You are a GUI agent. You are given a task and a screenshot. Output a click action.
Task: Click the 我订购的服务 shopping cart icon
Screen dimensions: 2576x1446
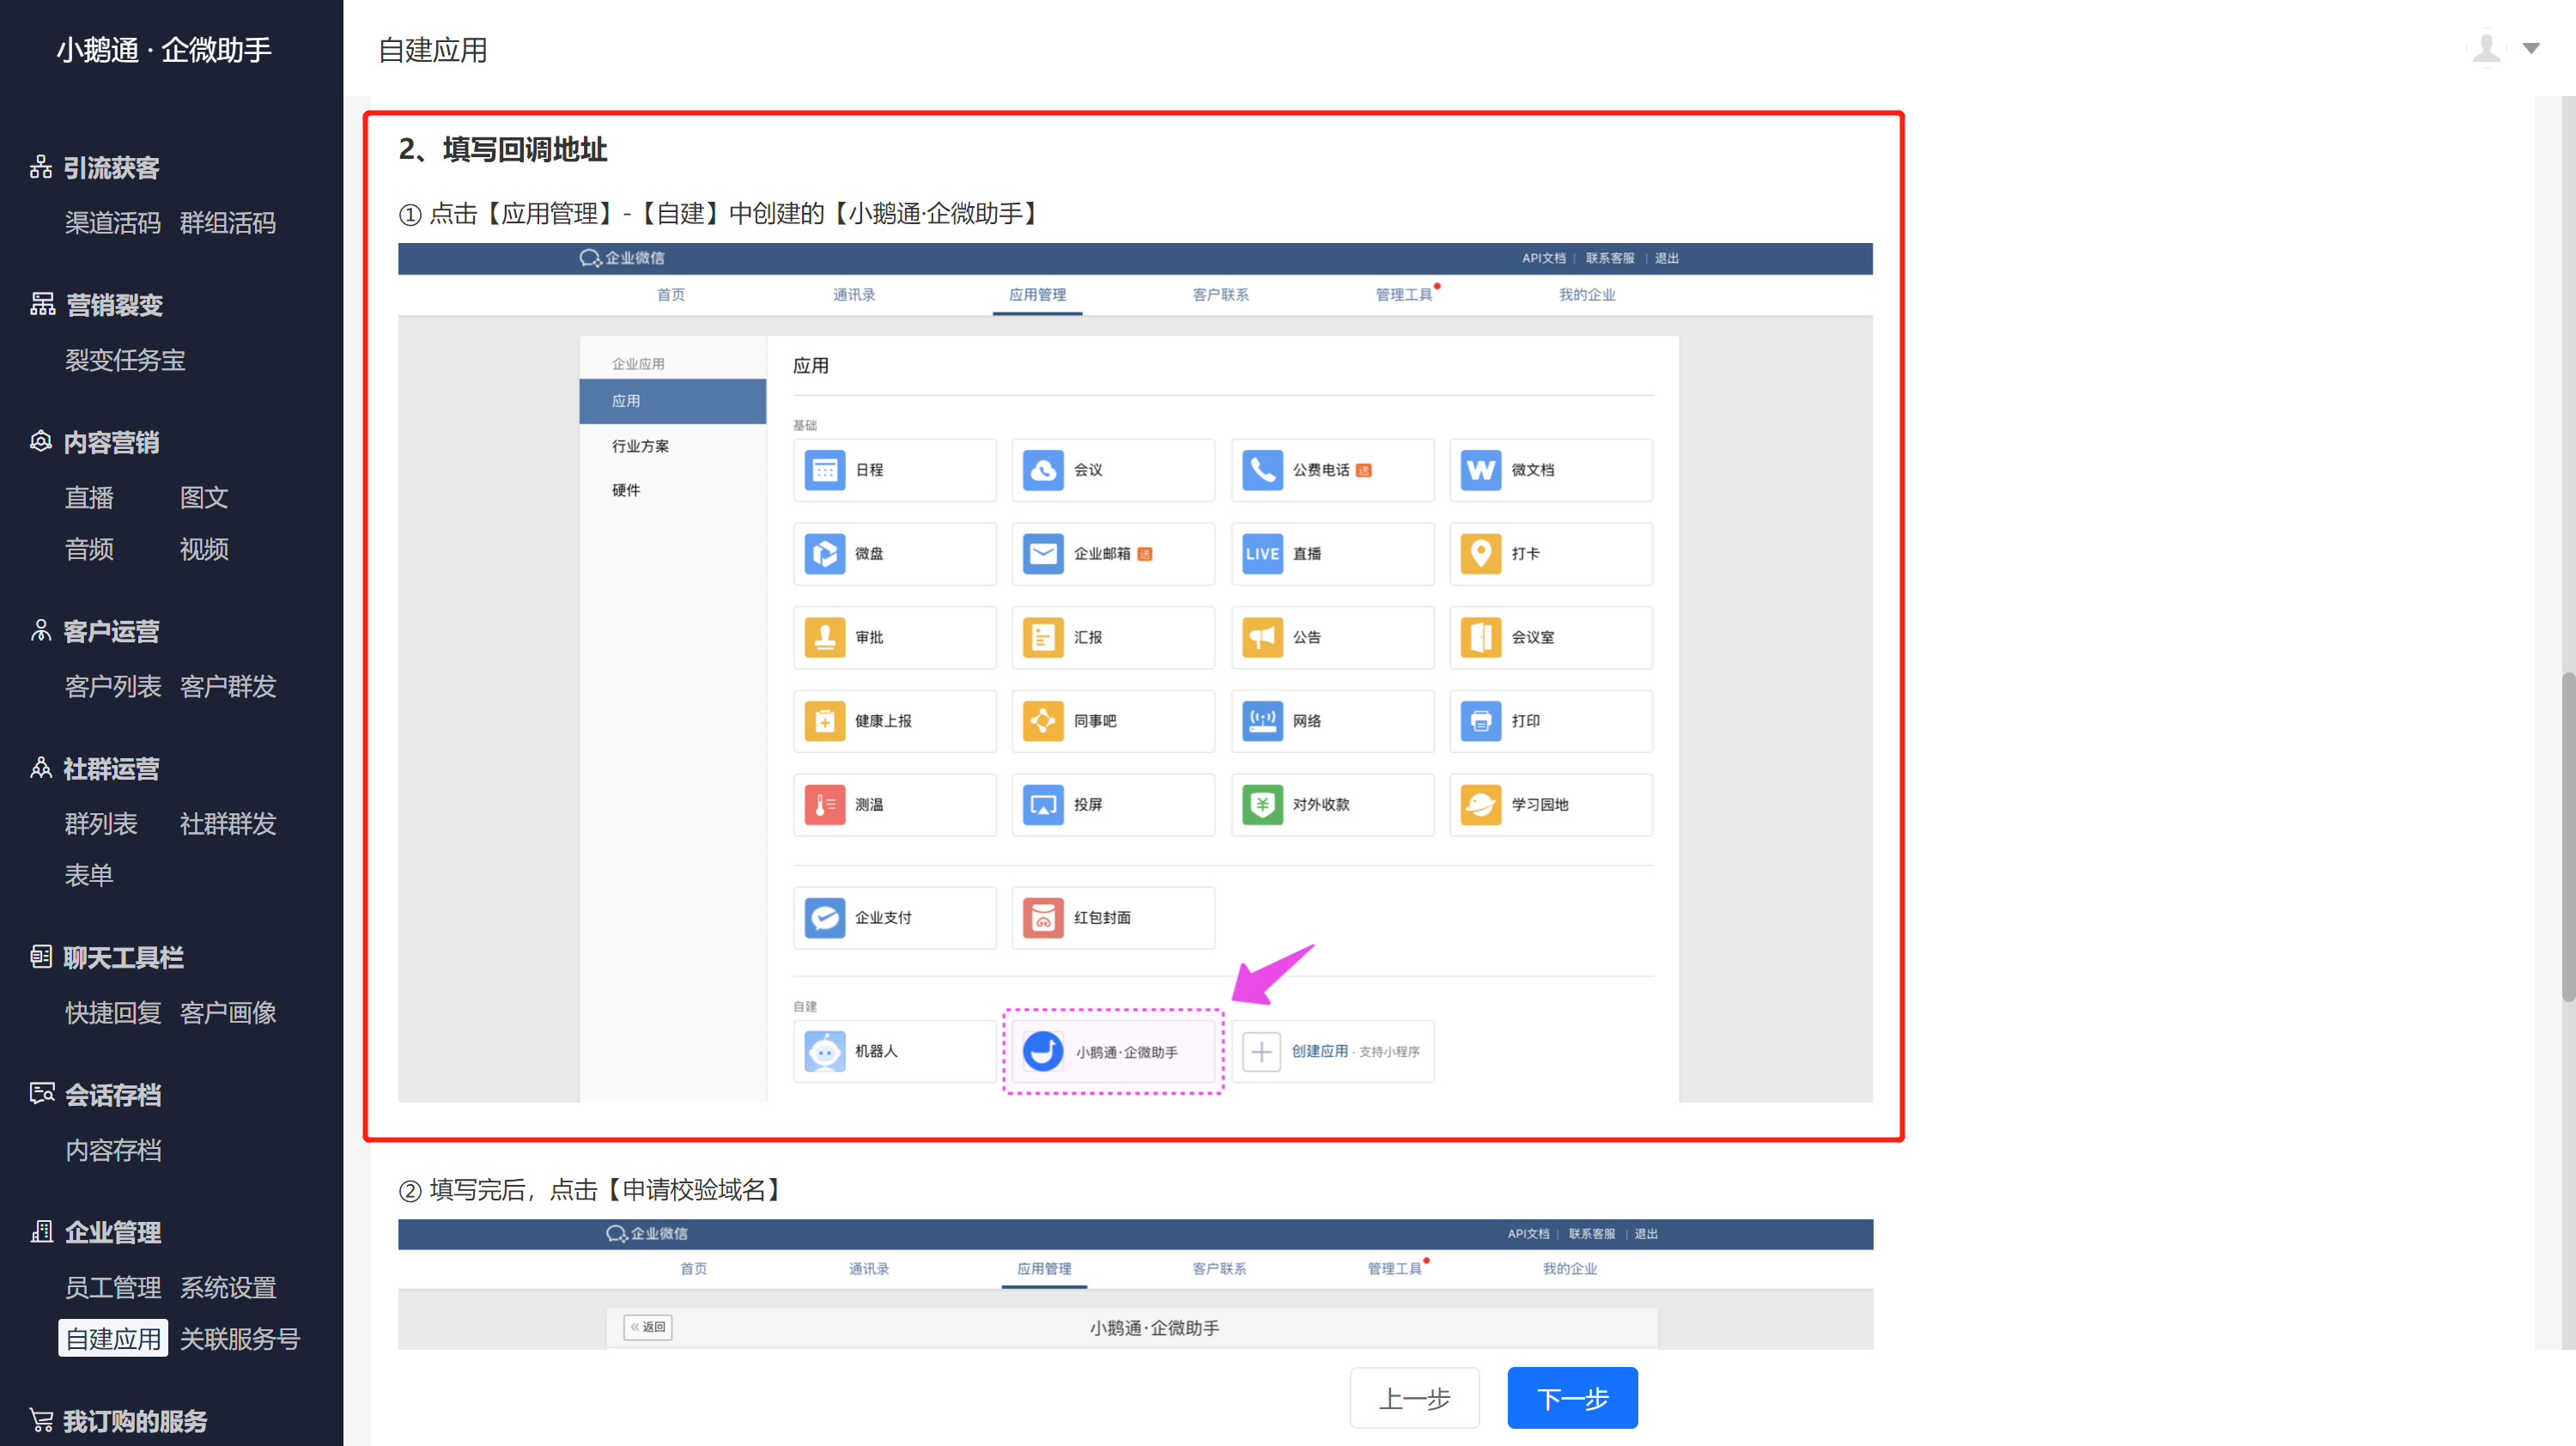(41, 1419)
